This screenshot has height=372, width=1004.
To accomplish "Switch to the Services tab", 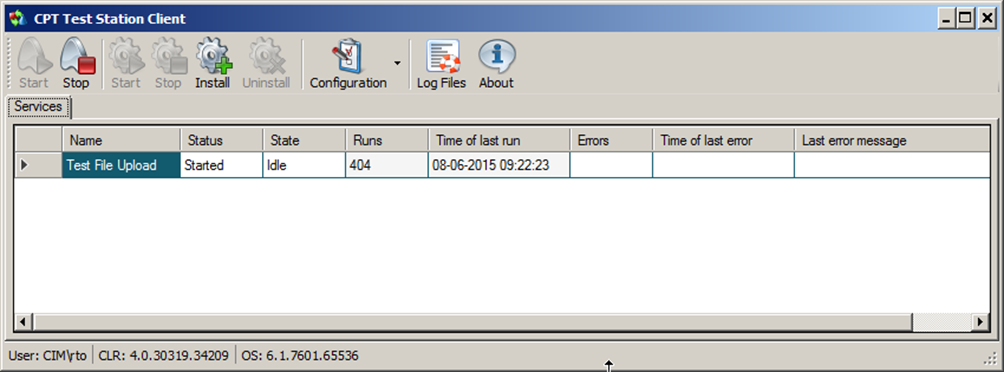I will [38, 106].
